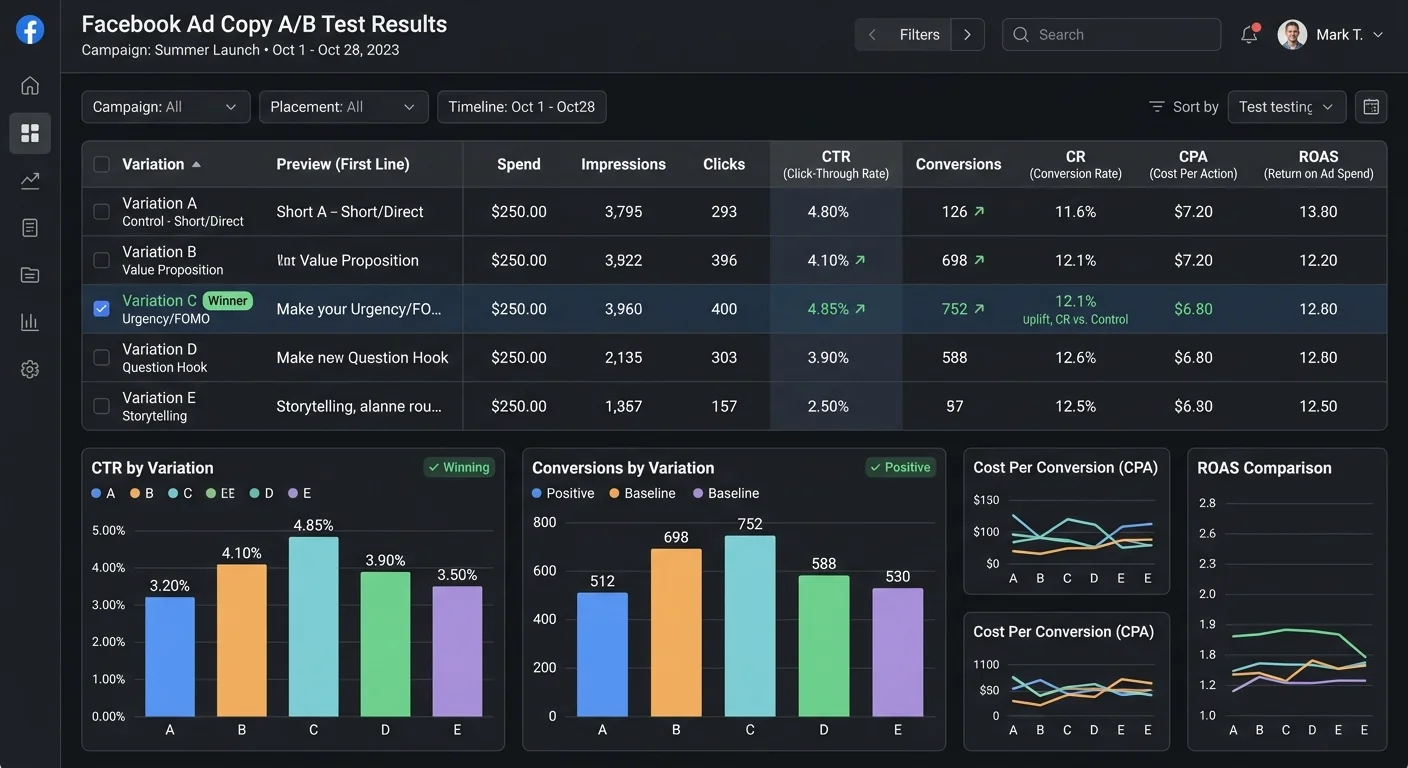
Task: Click uplift arrow next to 752 conversions
Action: tap(979, 309)
